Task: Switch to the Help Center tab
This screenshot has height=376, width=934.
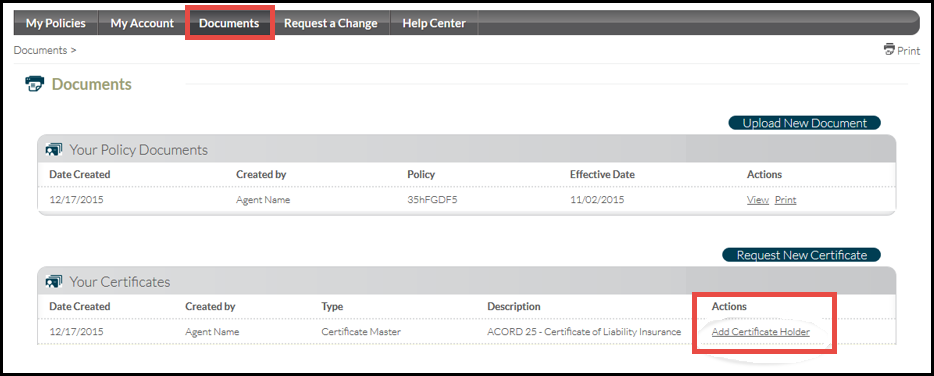Action: click(x=434, y=23)
